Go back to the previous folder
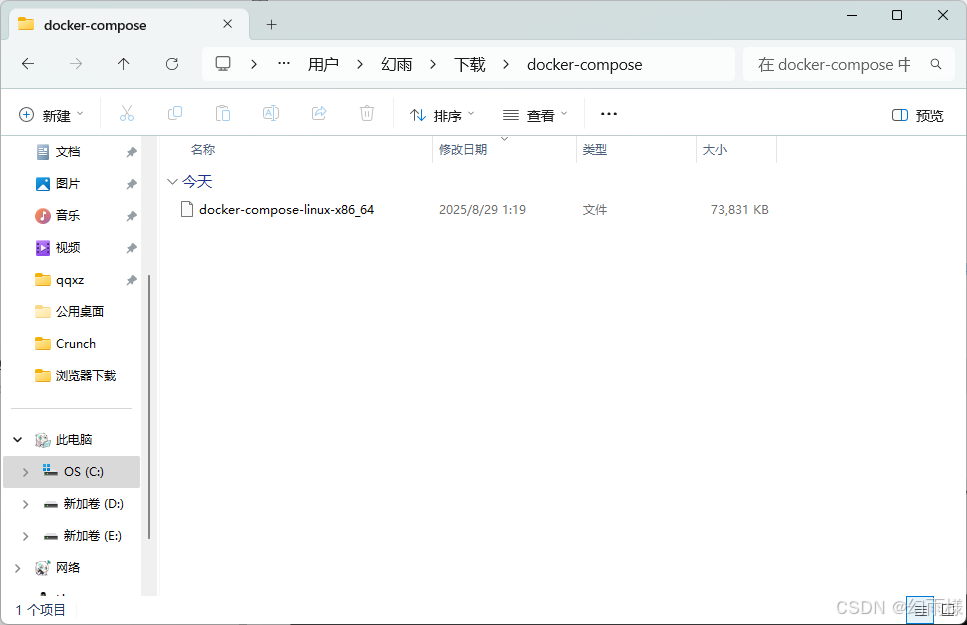Screen dimensions: 967x625 (28, 64)
